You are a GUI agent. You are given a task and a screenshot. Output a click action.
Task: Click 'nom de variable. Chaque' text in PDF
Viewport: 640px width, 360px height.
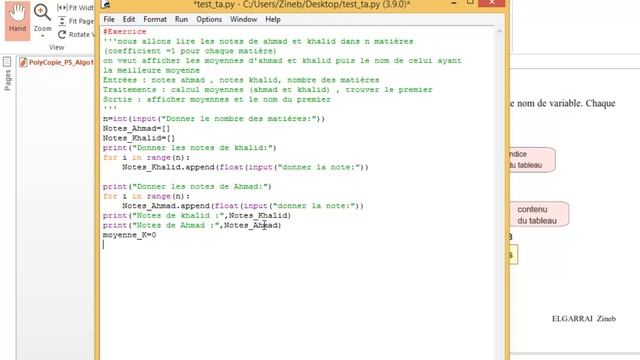click(566, 103)
